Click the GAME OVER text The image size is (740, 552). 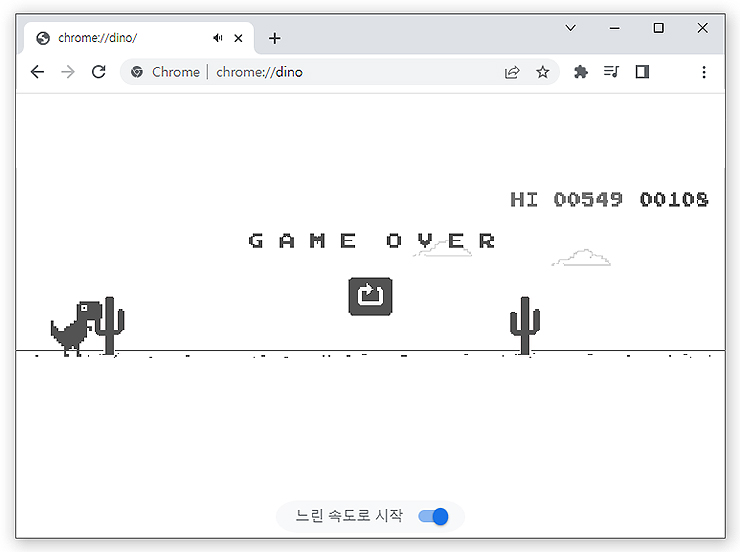[372, 241]
